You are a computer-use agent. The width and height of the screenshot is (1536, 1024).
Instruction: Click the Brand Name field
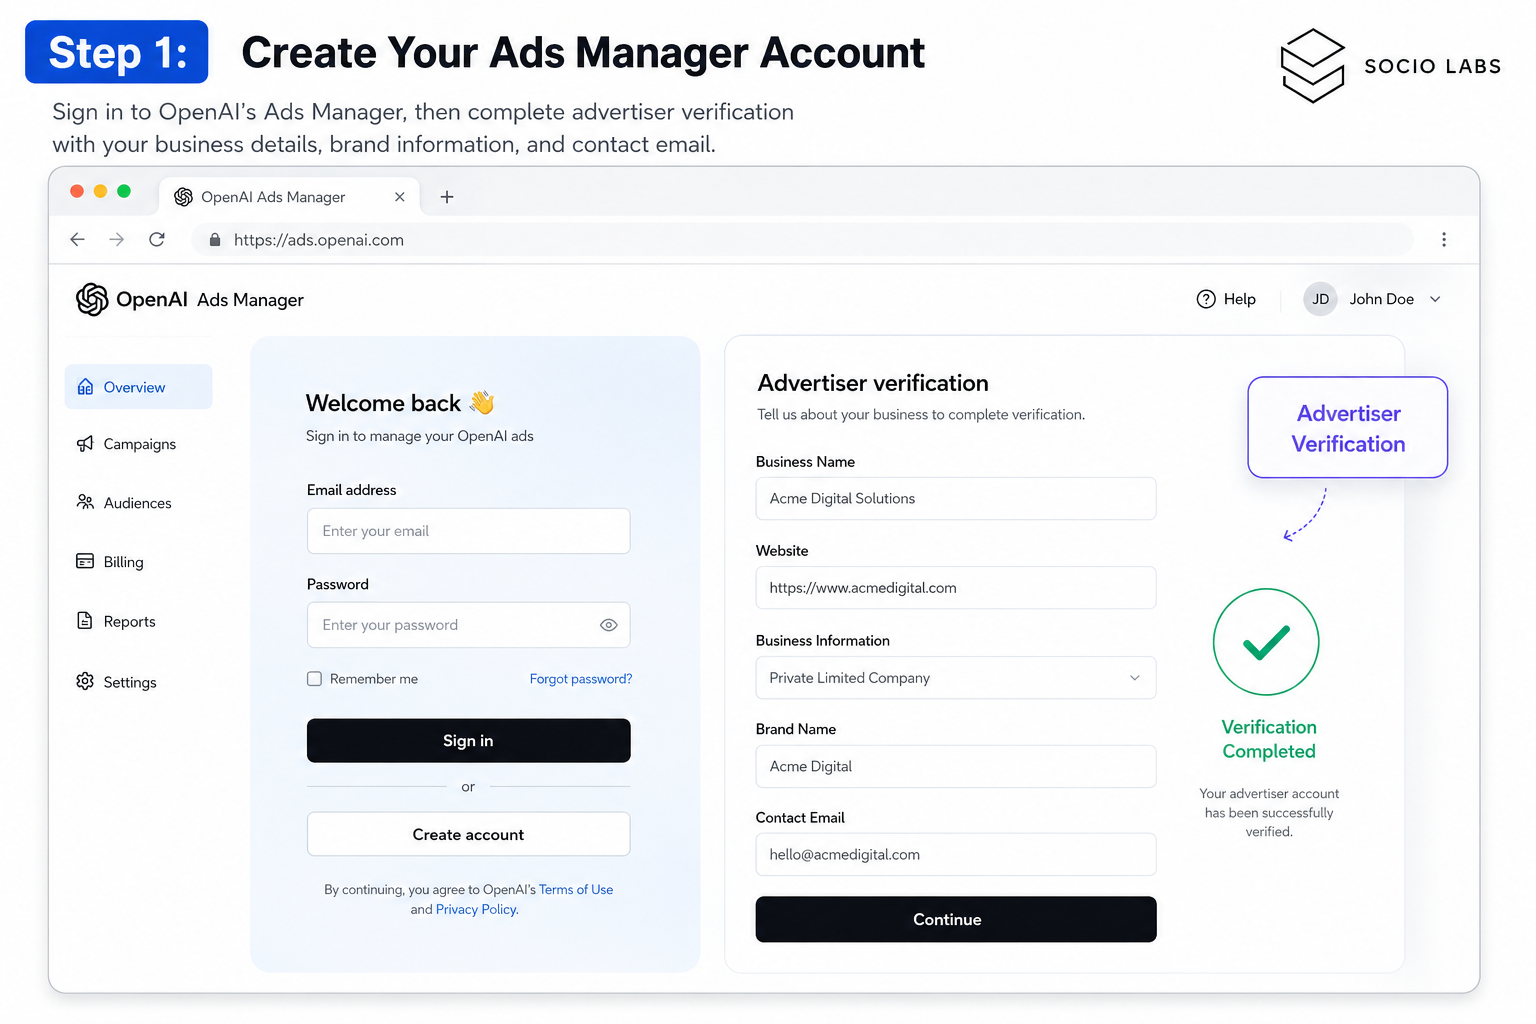[x=956, y=766]
